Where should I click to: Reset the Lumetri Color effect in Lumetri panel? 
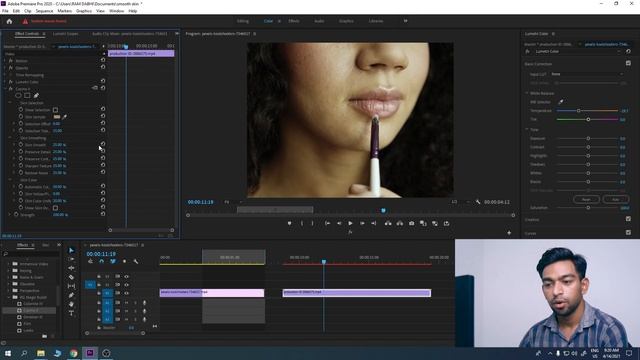[628, 51]
